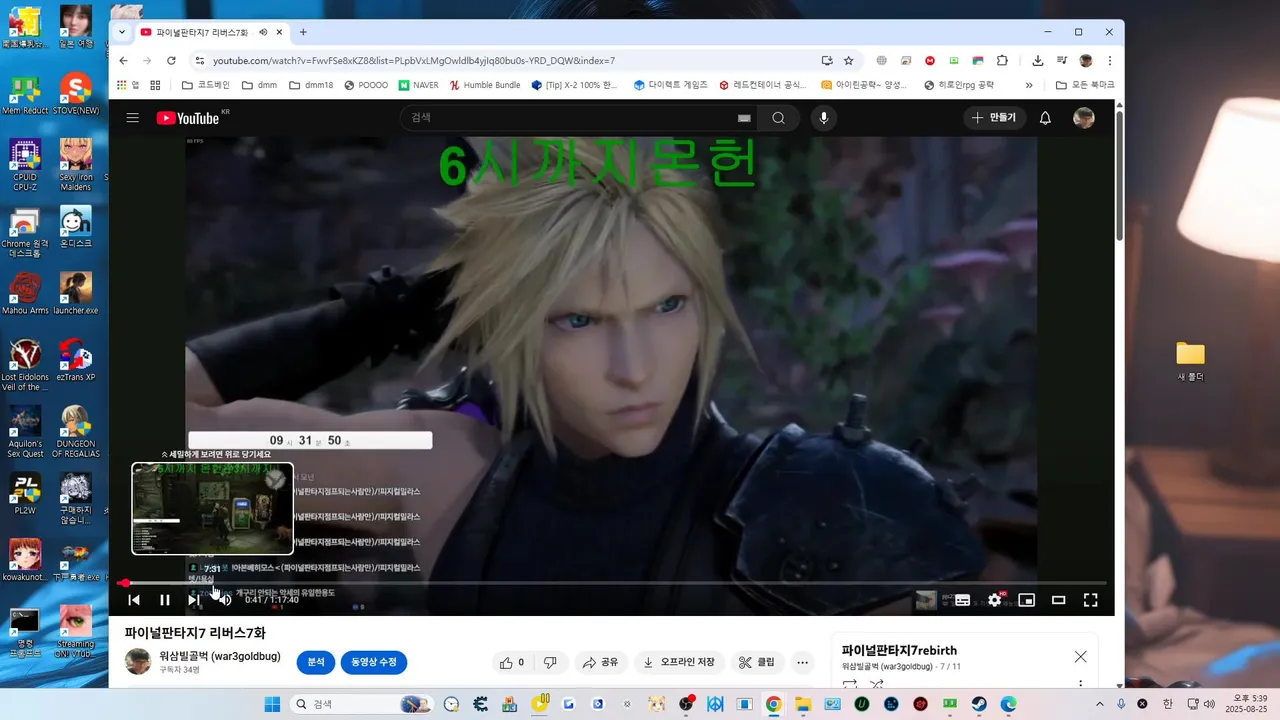Click the 클립 clip button

pos(757,662)
